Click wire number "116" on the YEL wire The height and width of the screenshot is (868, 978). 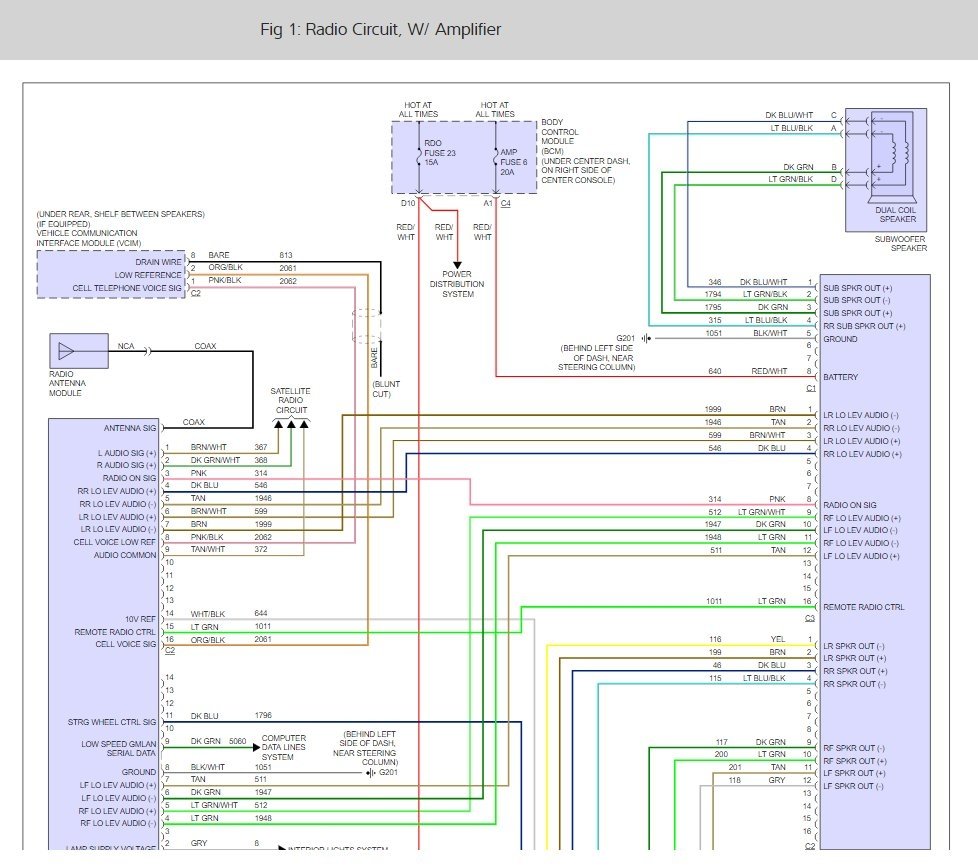pos(715,639)
